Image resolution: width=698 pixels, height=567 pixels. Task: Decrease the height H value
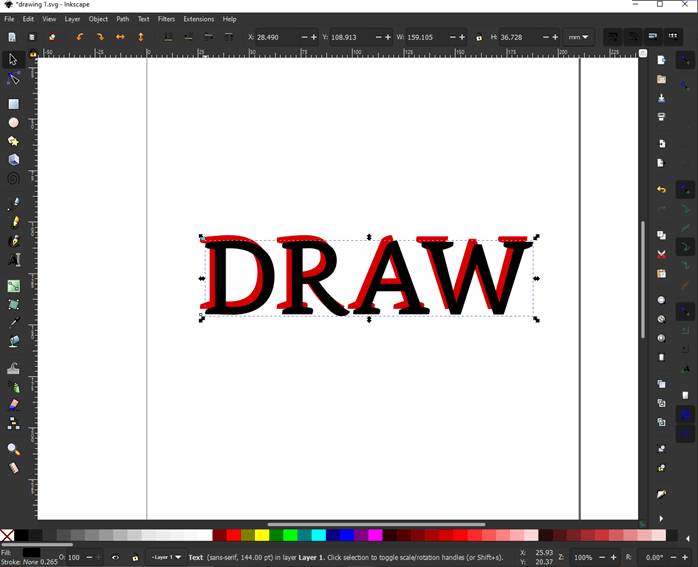tap(546, 37)
